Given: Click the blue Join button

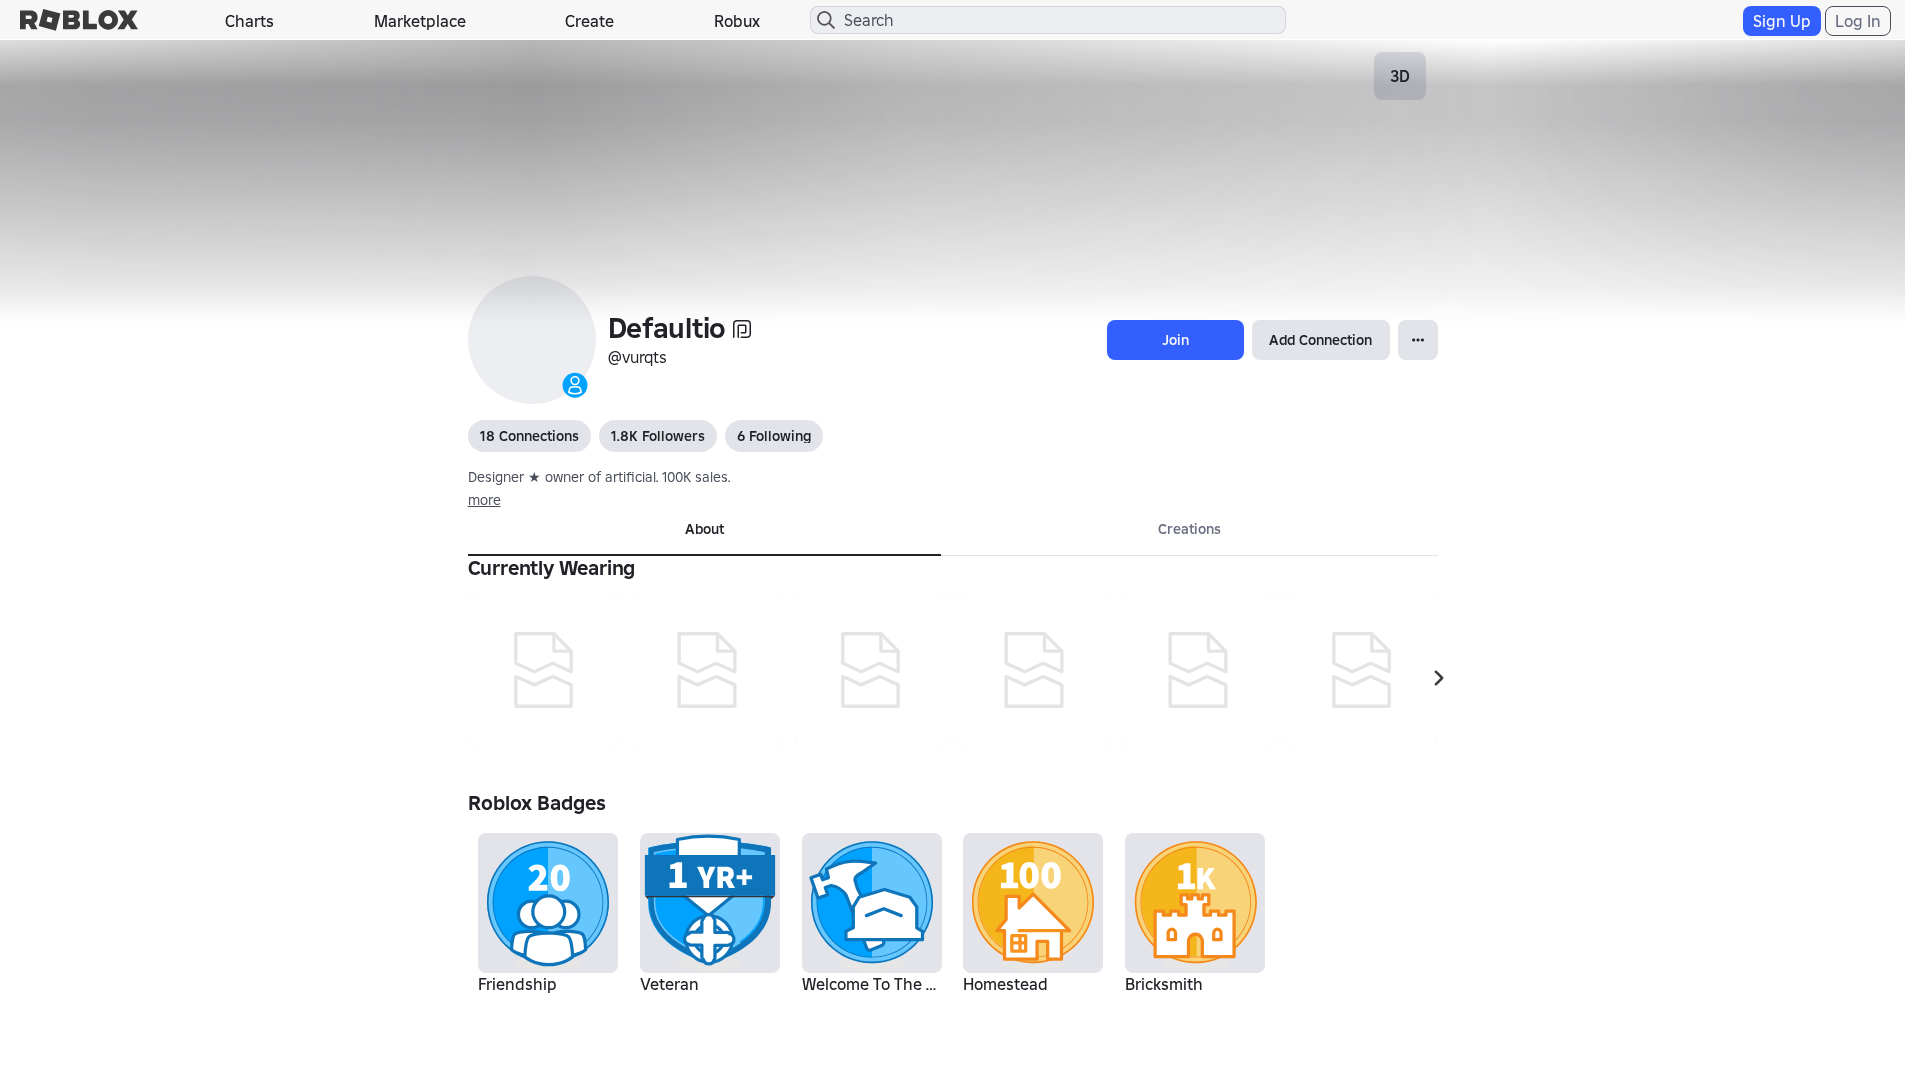Looking at the screenshot, I should (1175, 340).
